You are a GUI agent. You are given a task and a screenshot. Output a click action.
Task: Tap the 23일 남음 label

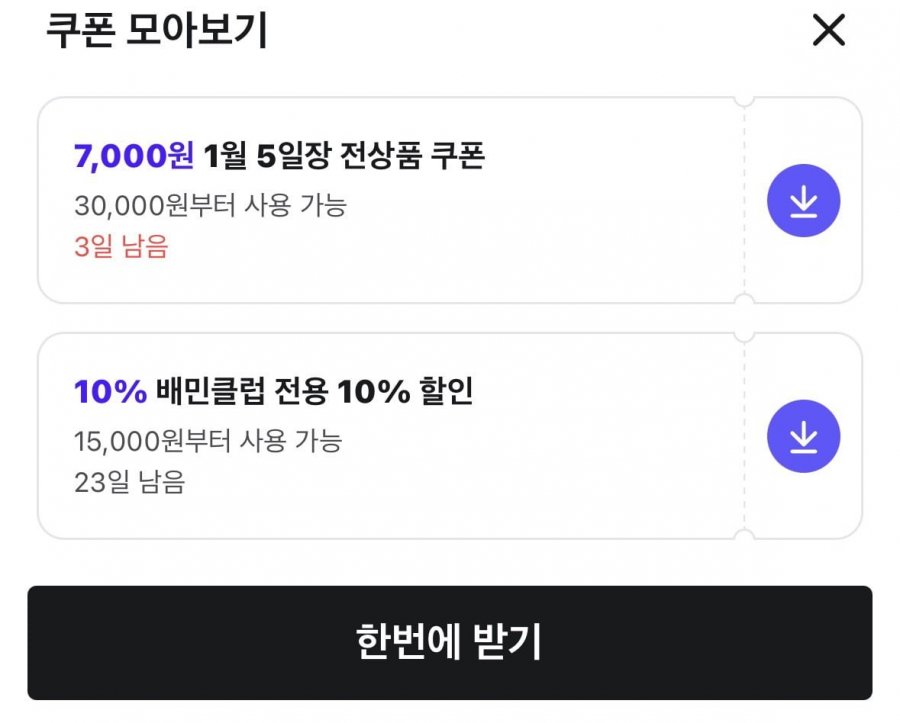coord(129,481)
